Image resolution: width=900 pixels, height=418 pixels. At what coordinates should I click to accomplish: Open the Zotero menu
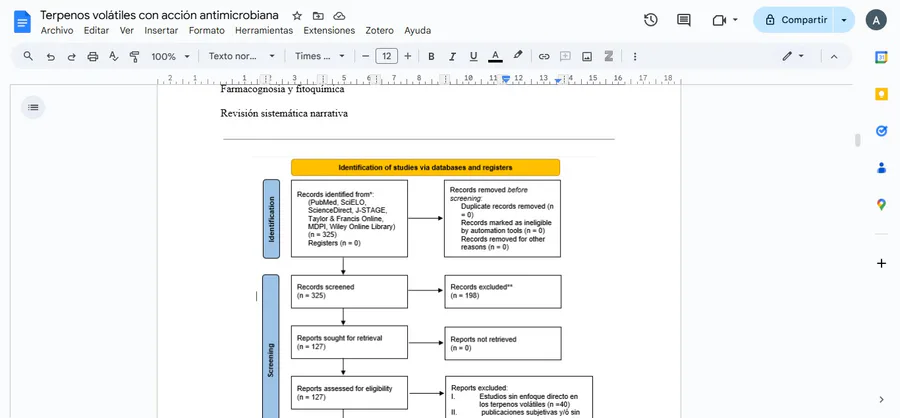click(380, 31)
